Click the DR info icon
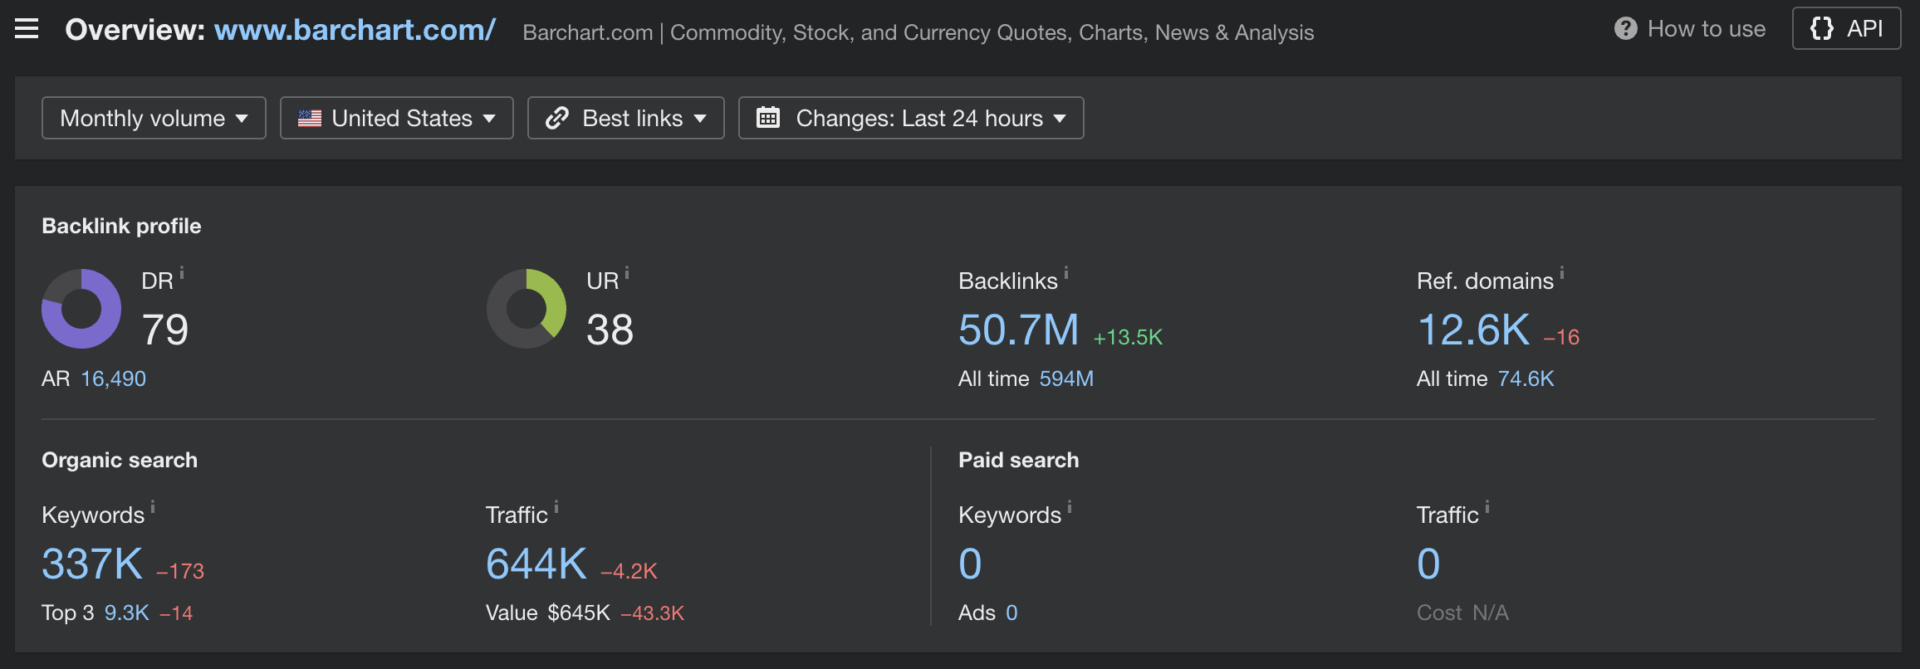The height and width of the screenshot is (669, 1920). coord(181,273)
